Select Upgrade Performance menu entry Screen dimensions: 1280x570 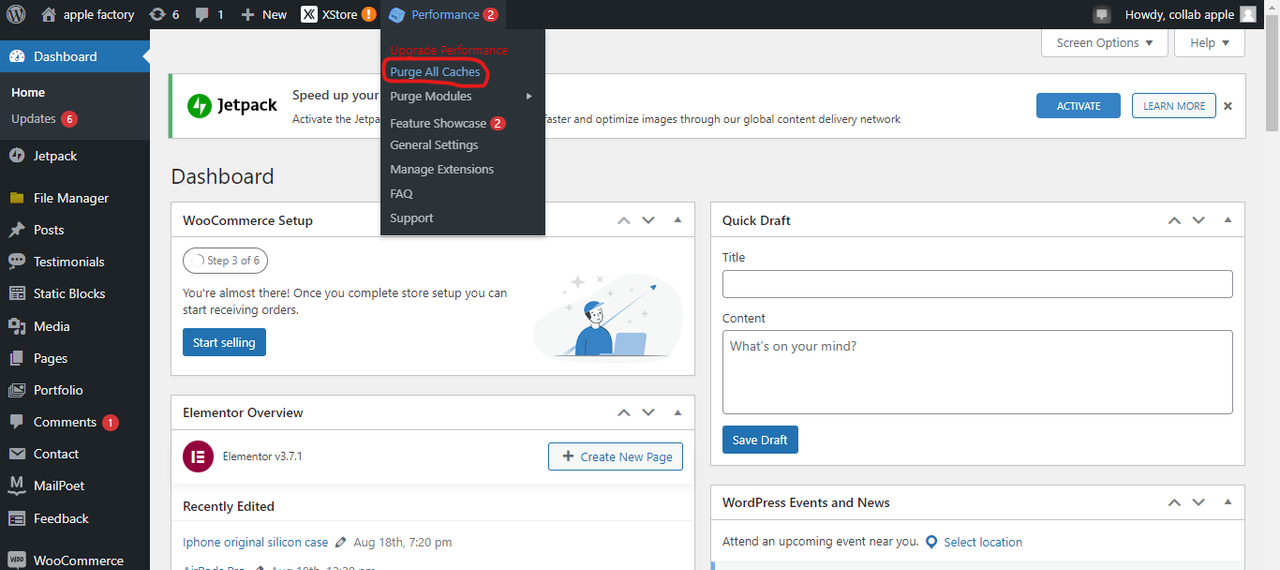coord(449,50)
